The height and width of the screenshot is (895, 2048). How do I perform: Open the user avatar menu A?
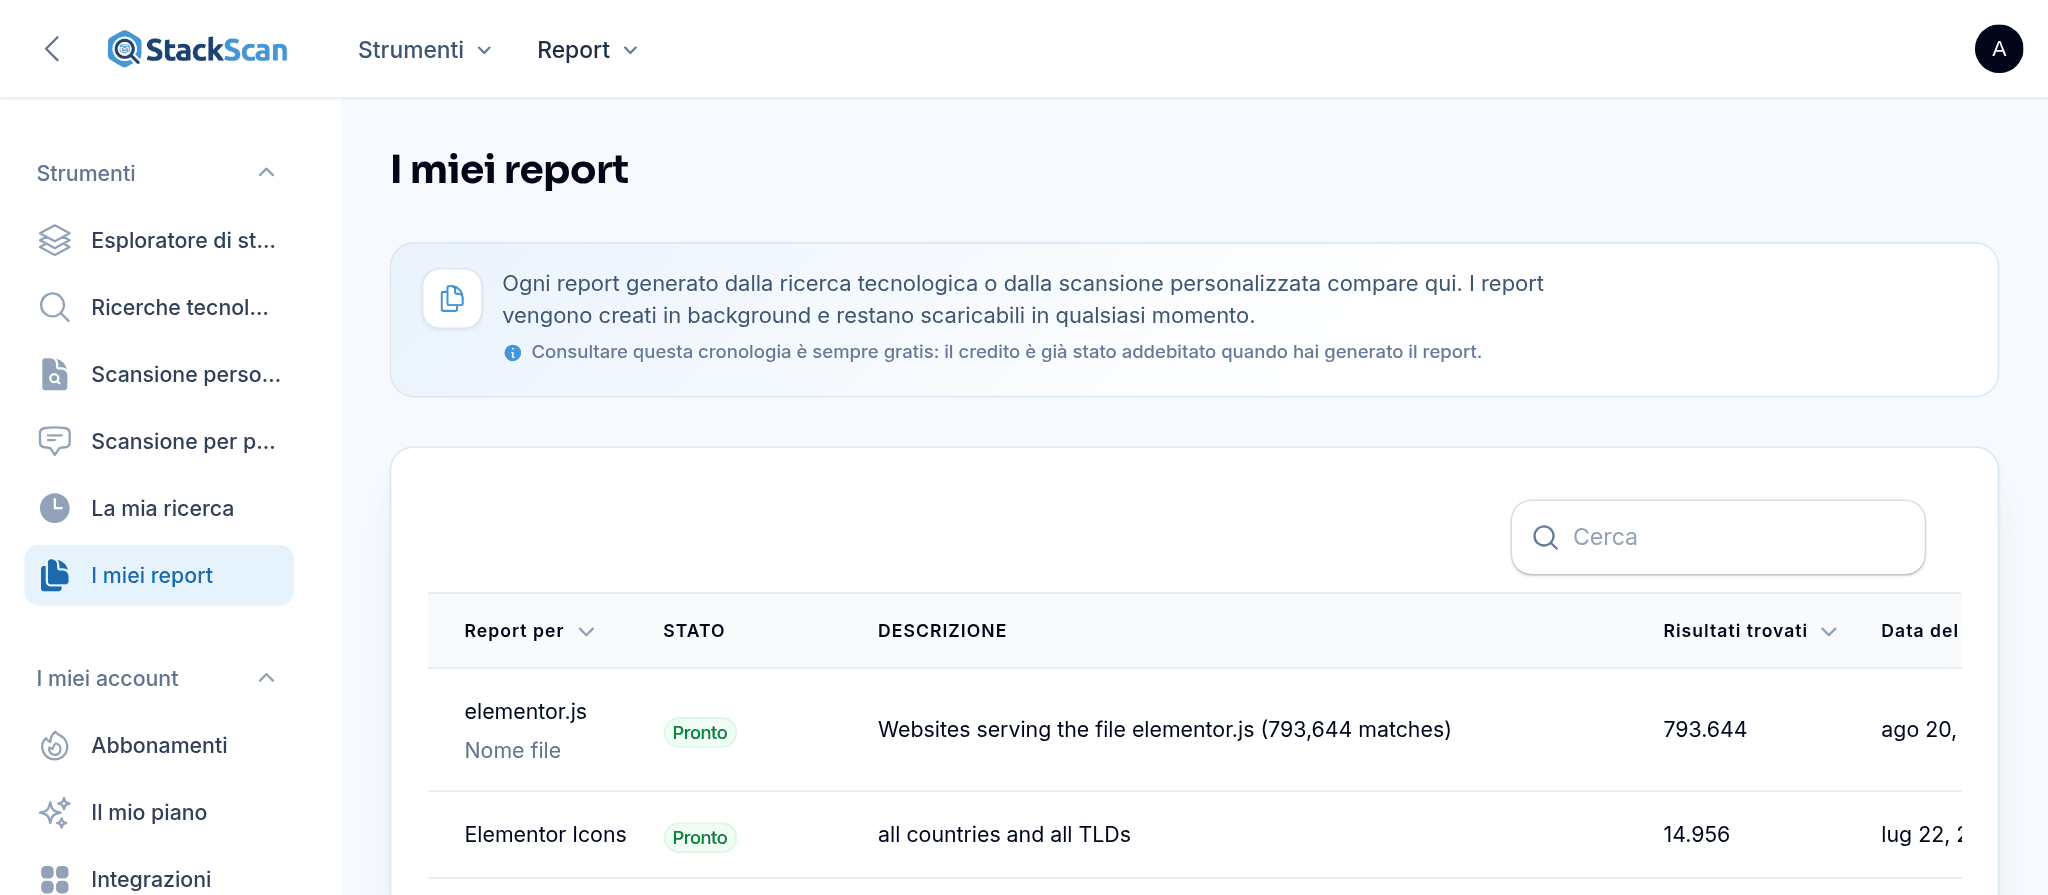pos(1998,49)
